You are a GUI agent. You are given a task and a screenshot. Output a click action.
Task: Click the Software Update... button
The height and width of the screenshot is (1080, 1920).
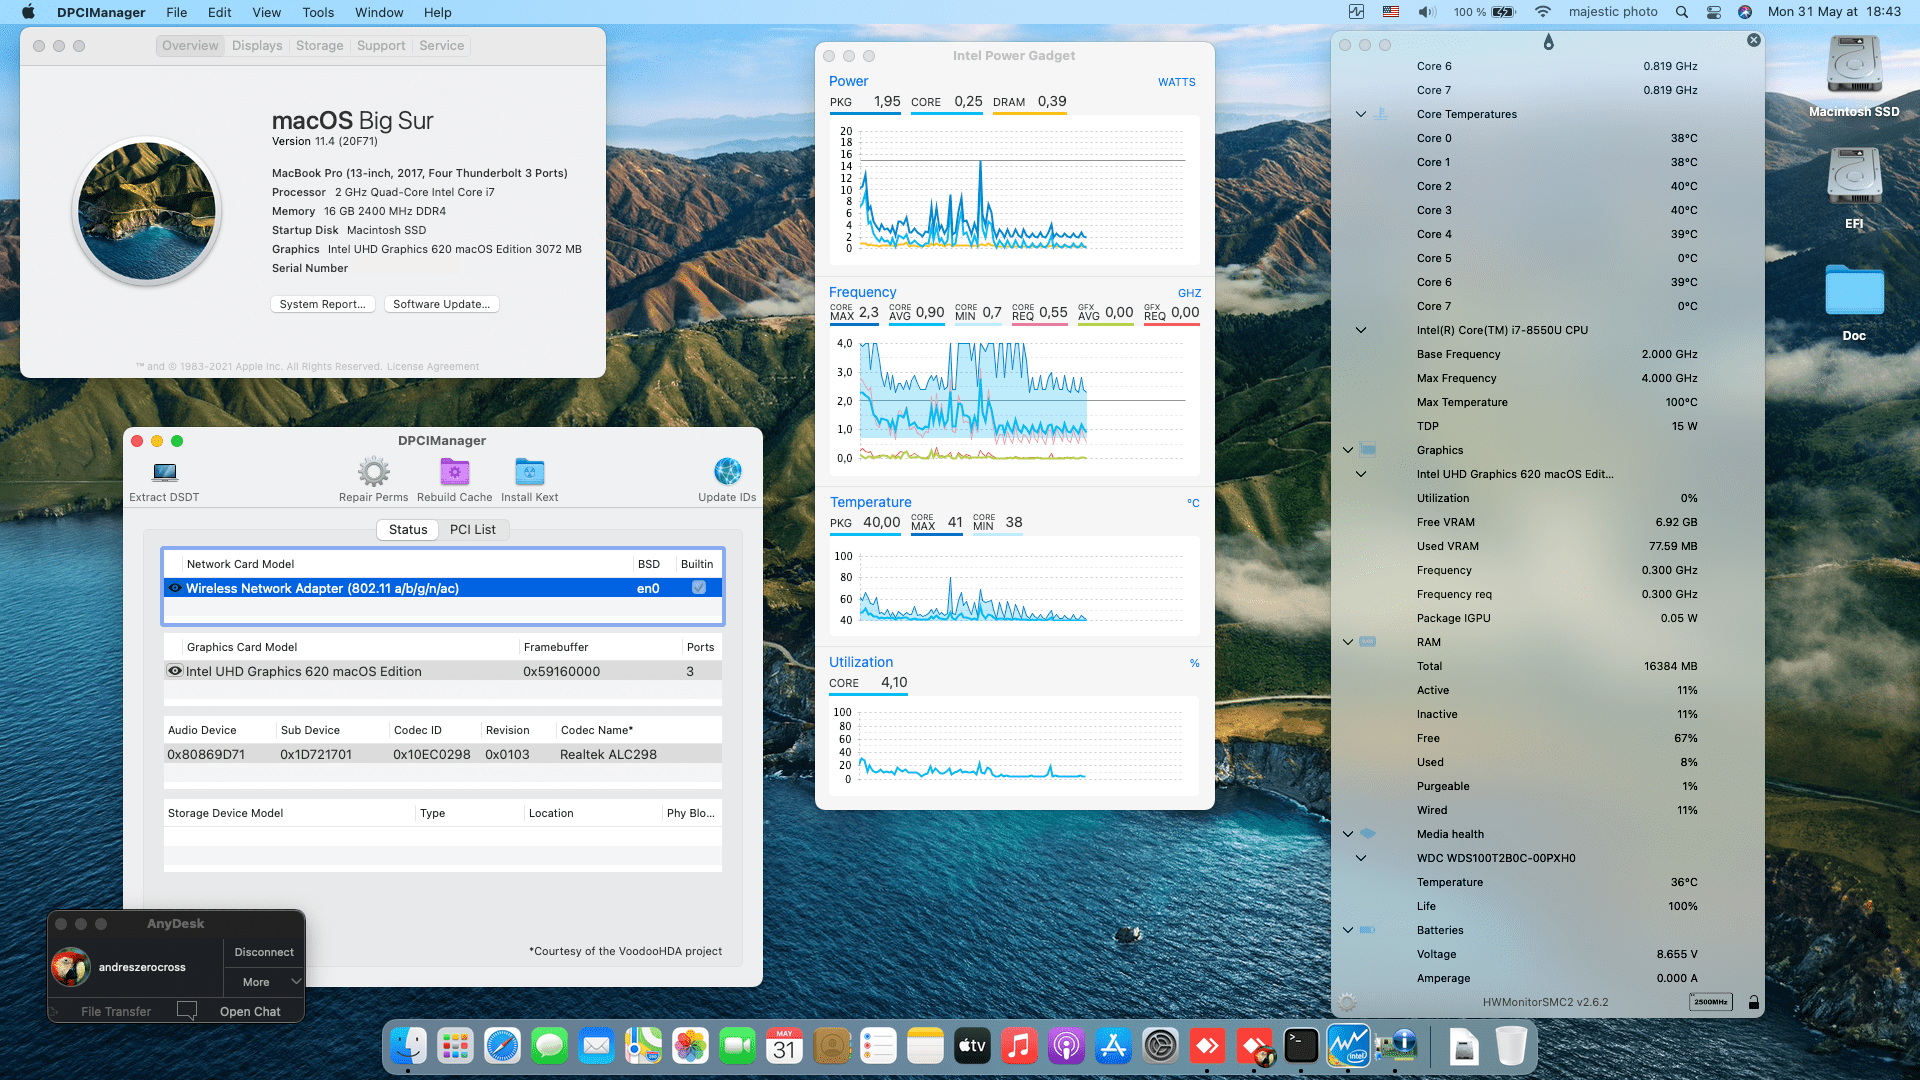click(x=441, y=304)
